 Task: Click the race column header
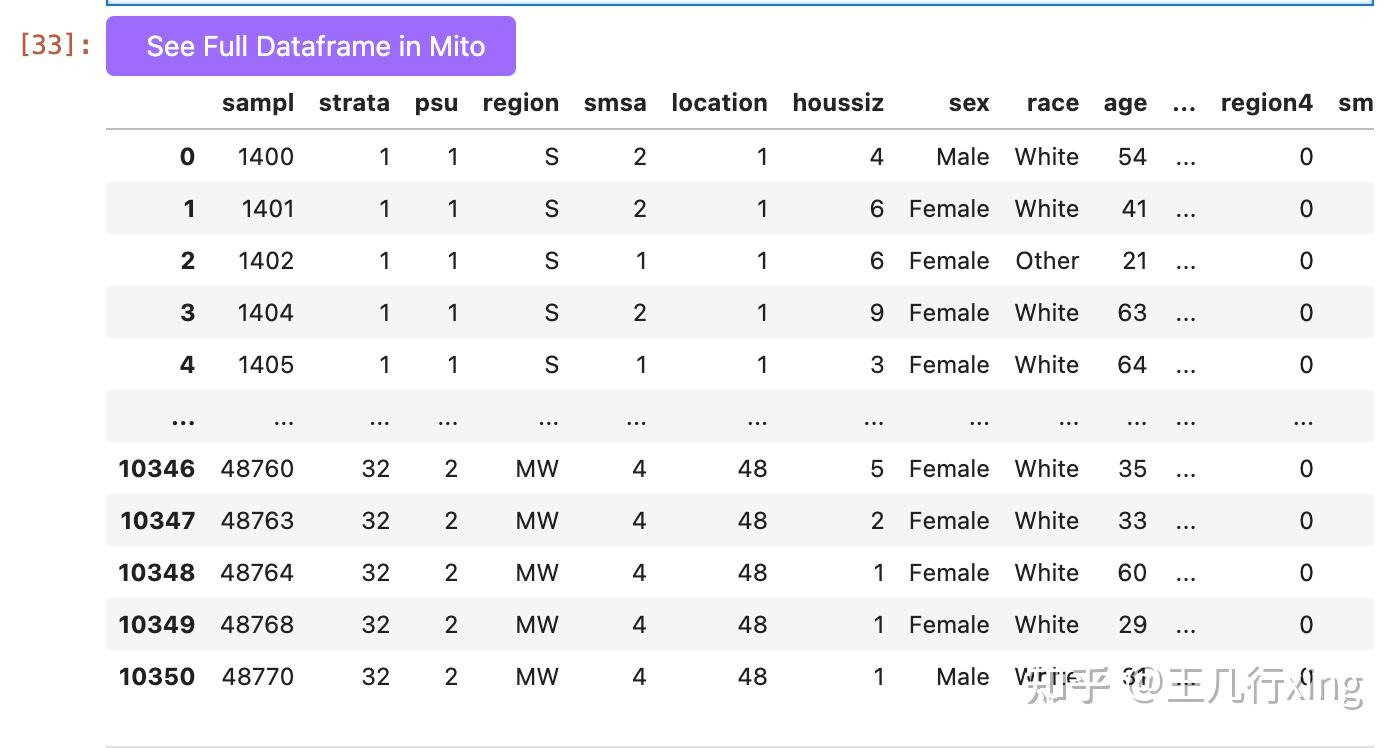tap(1052, 103)
